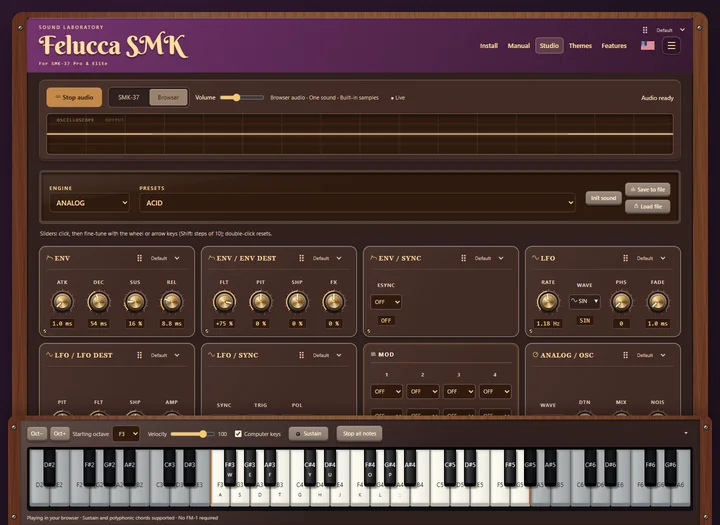Lower the keyboard with Oct- button
720x525 pixels.
point(37,434)
